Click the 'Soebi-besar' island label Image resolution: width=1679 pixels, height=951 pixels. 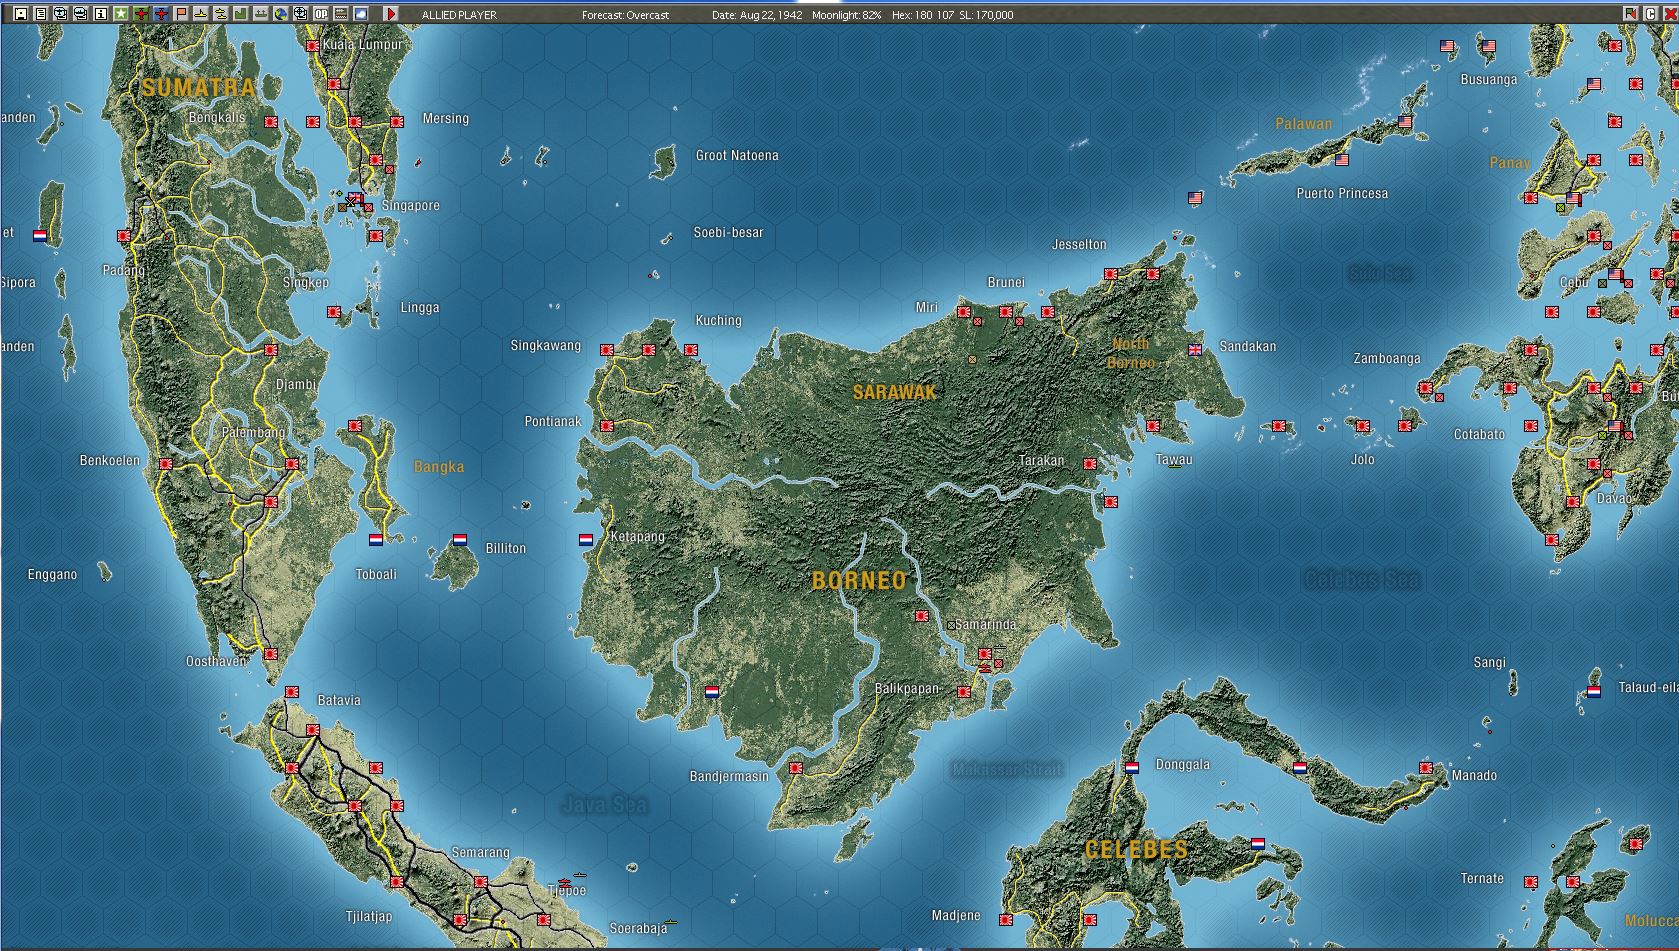pyautogui.click(x=728, y=232)
